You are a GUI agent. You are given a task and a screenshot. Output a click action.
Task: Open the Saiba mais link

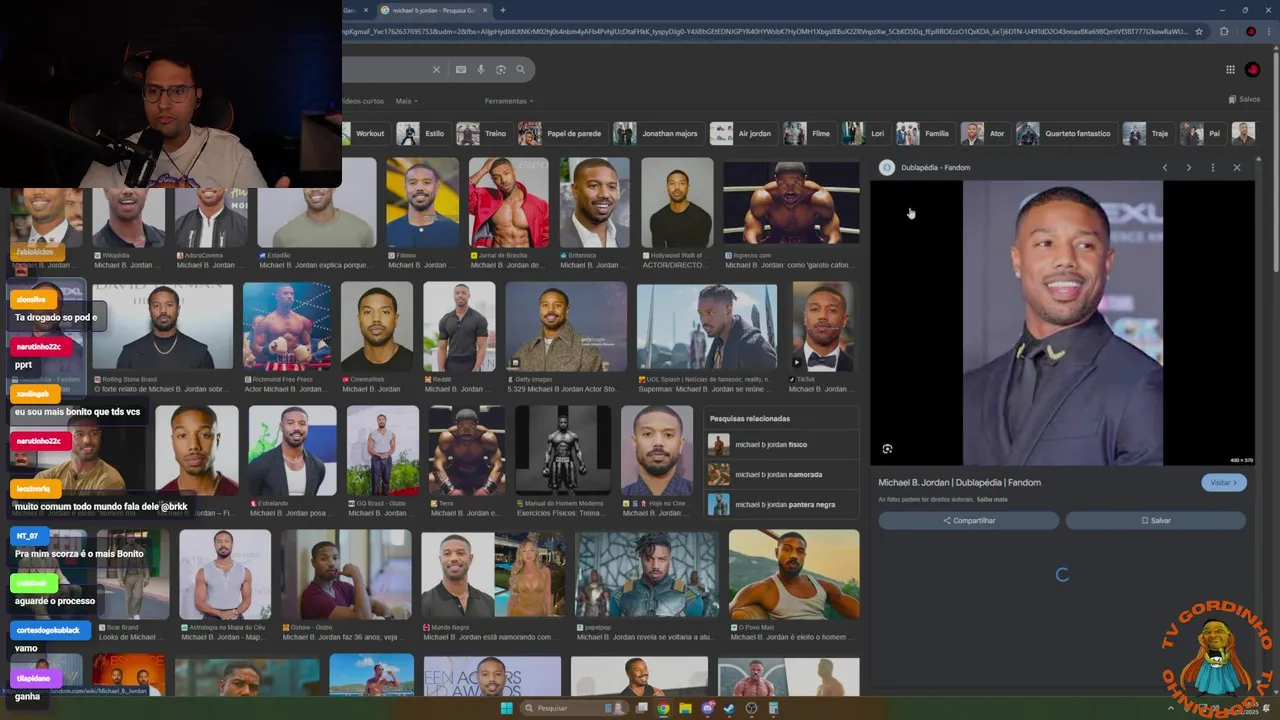[x=992, y=499]
